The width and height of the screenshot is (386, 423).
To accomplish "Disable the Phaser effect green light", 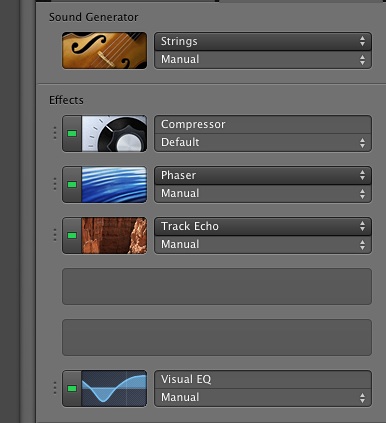I will point(72,185).
